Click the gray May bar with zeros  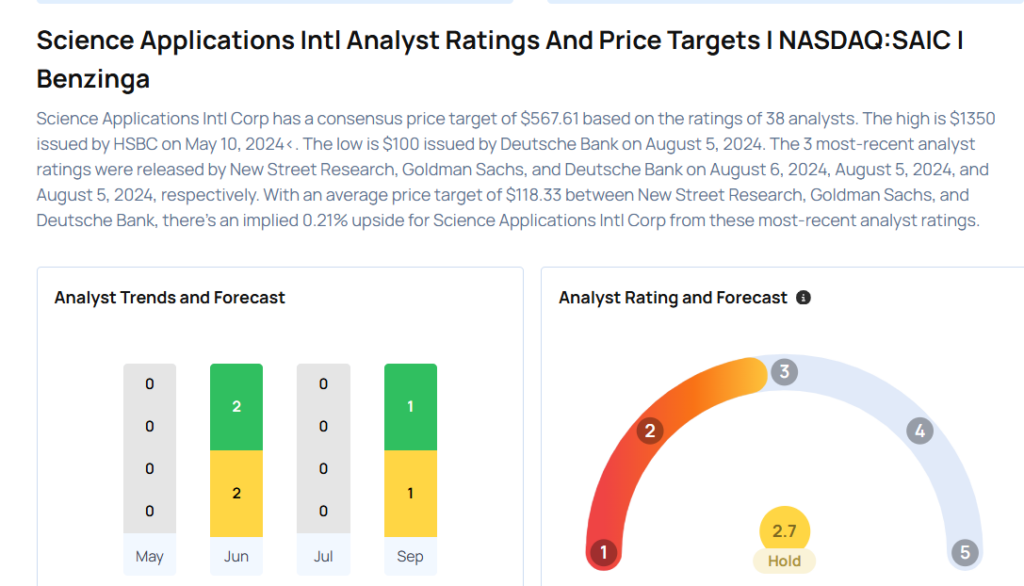pos(149,448)
